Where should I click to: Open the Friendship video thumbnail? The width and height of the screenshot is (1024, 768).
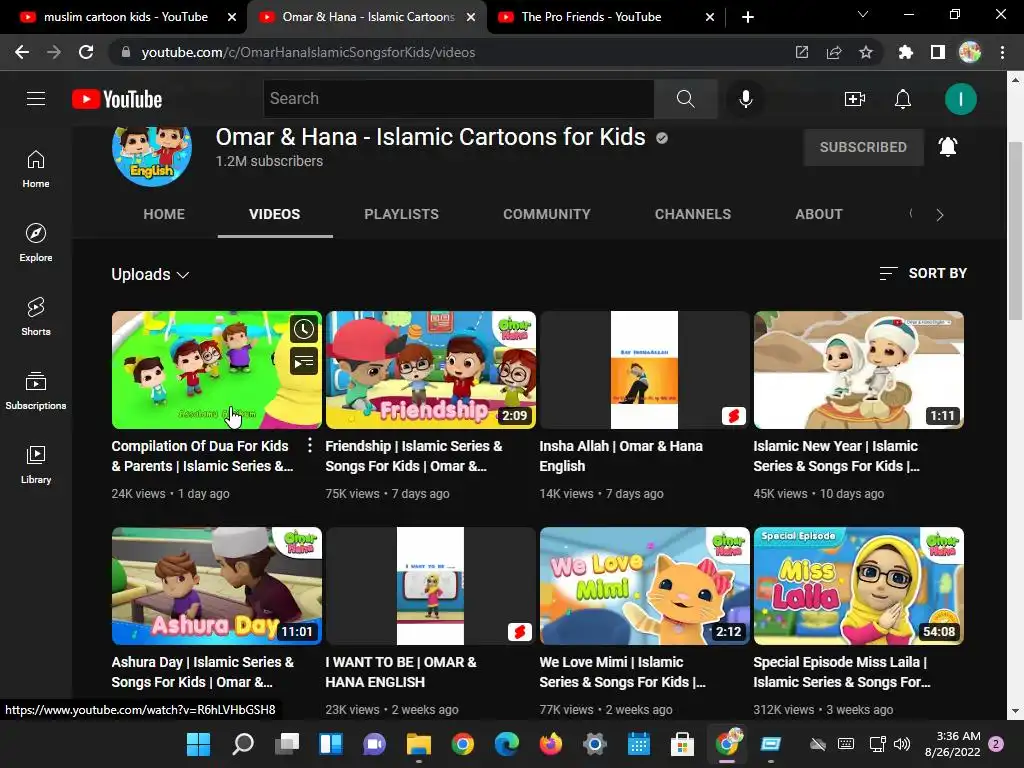click(430, 370)
